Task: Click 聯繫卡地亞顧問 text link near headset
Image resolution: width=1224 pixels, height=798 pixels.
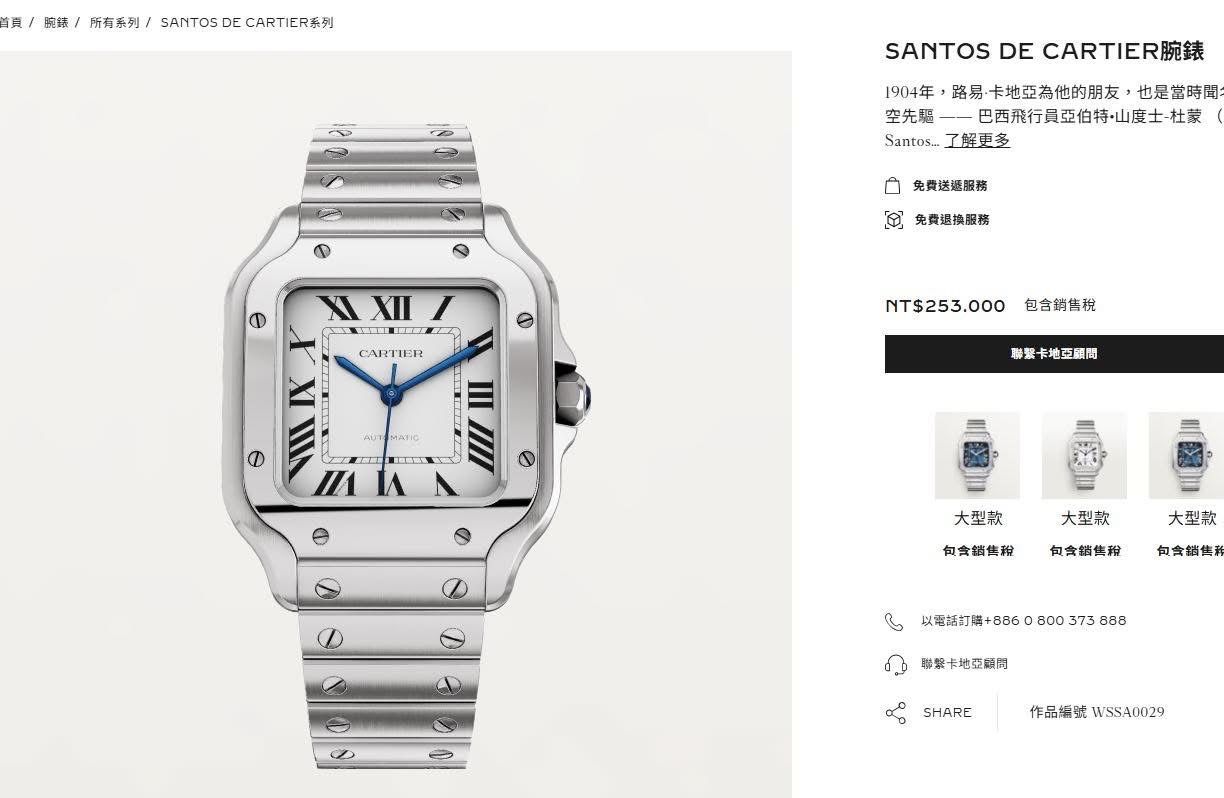Action: (x=964, y=664)
